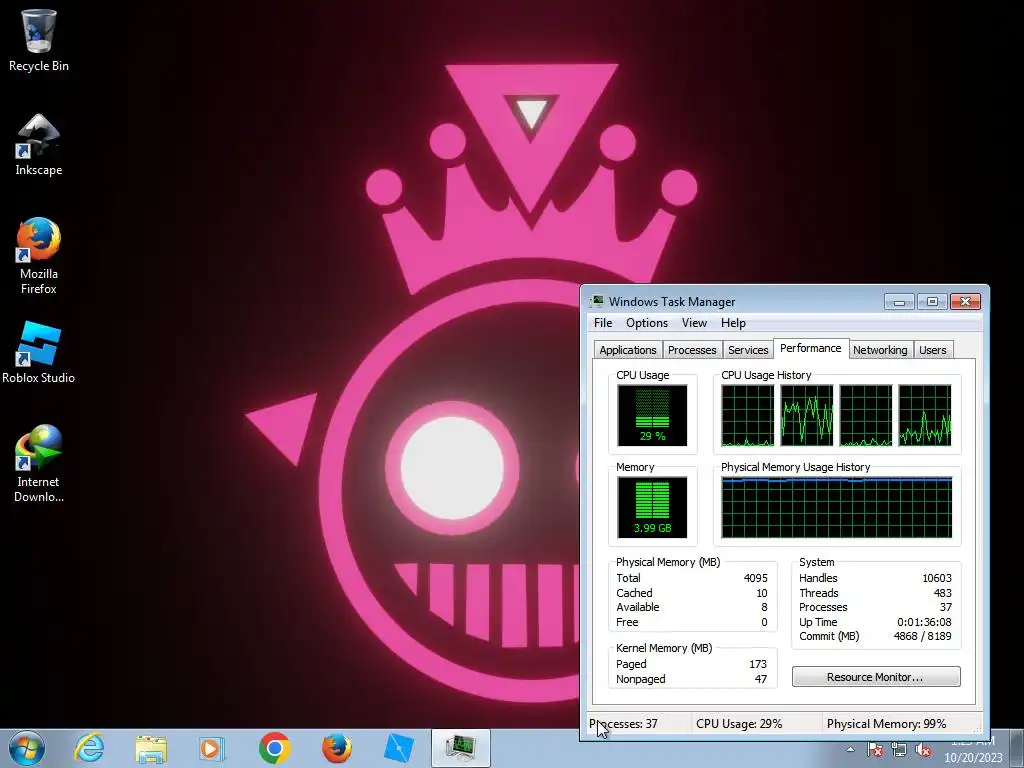Screen dimensions: 1024x768
Task: Click the date 10/20/2023 in the taskbar
Action: pyautogui.click(x=973, y=758)
